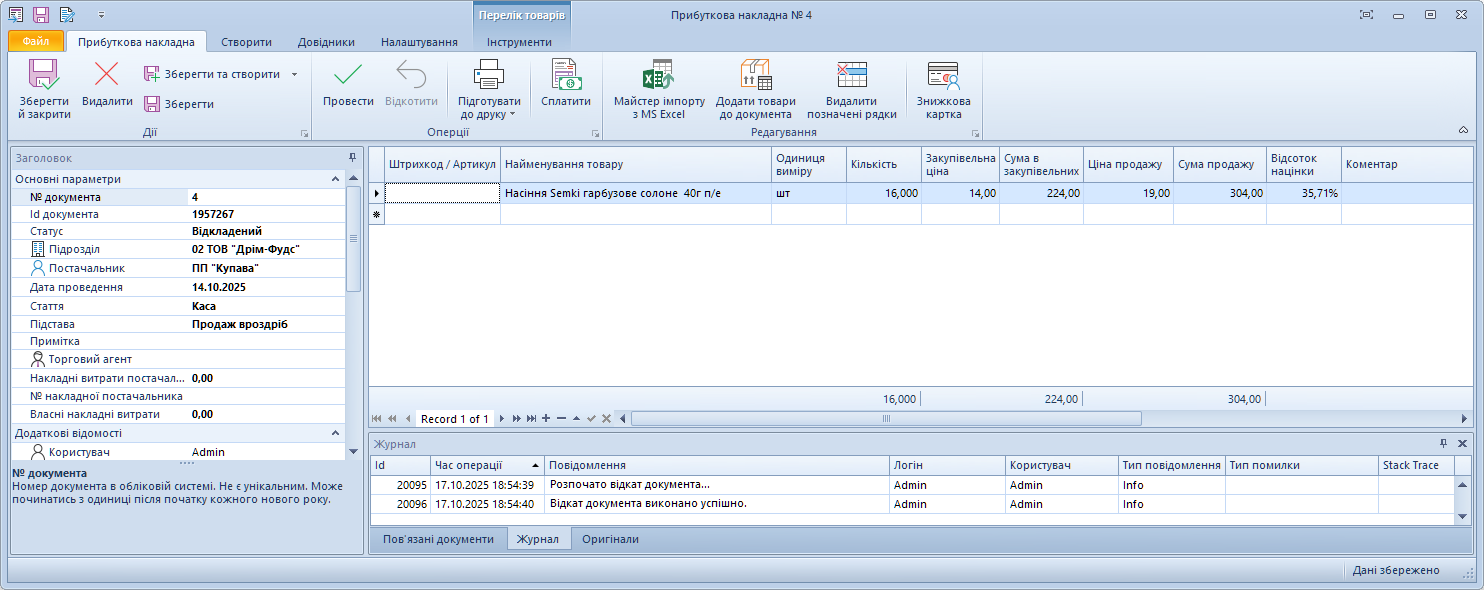Toggle the pin on the Журнал panel

pyautogui.click(x=1443, y=443)
